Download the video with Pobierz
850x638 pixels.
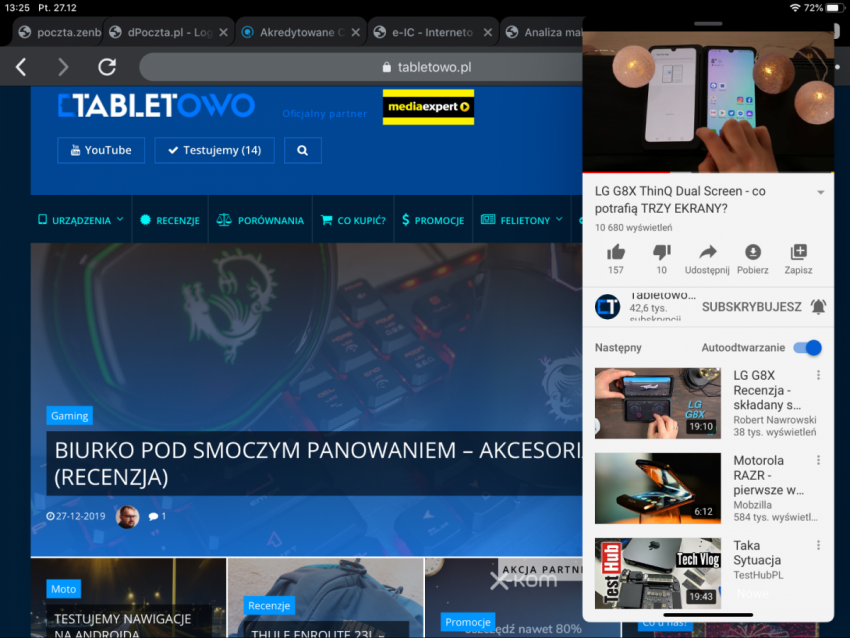tap(752, 259)
